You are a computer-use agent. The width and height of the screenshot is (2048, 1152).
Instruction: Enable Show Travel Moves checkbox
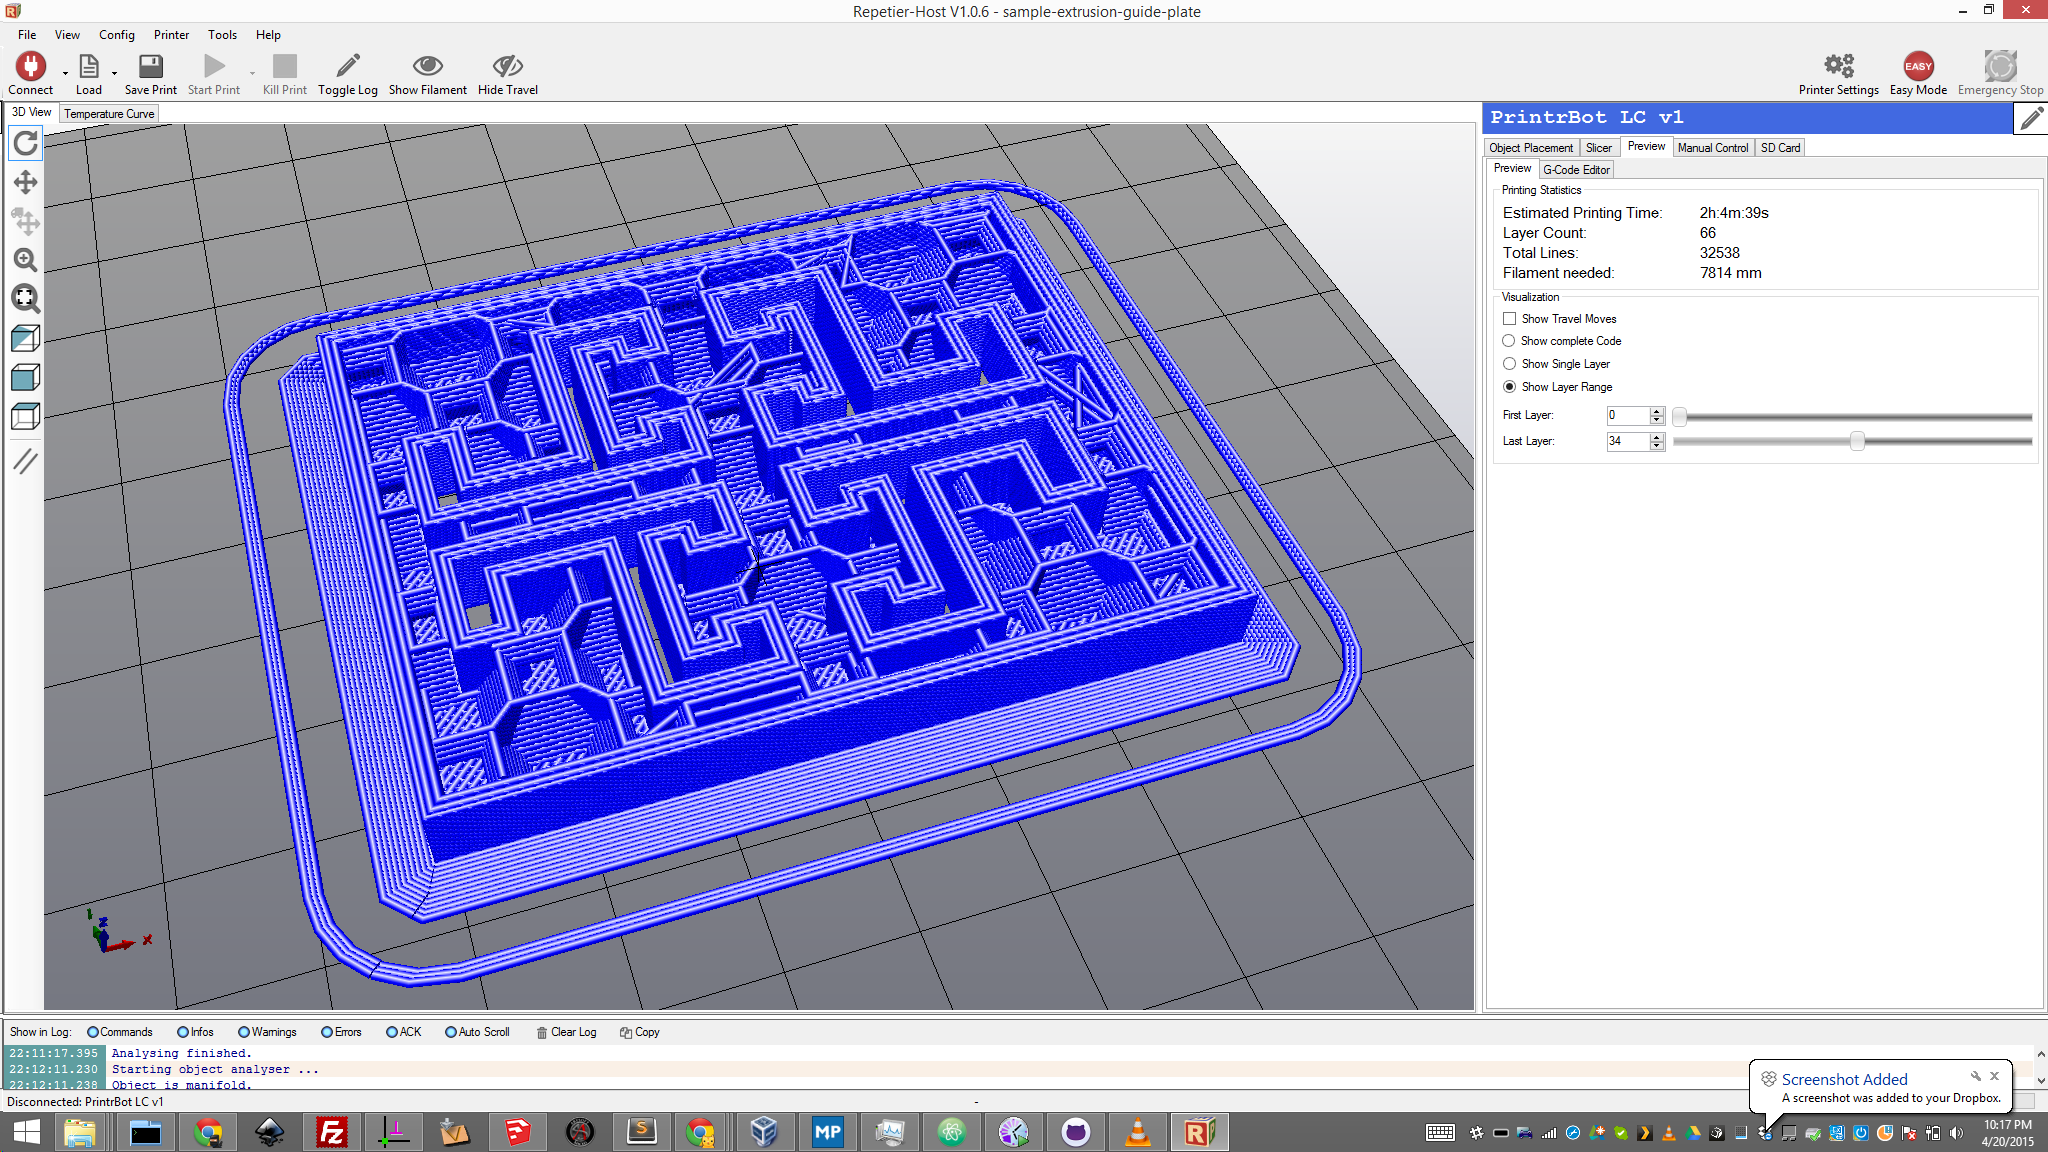pyautogui.click(x=1509, y=319)
